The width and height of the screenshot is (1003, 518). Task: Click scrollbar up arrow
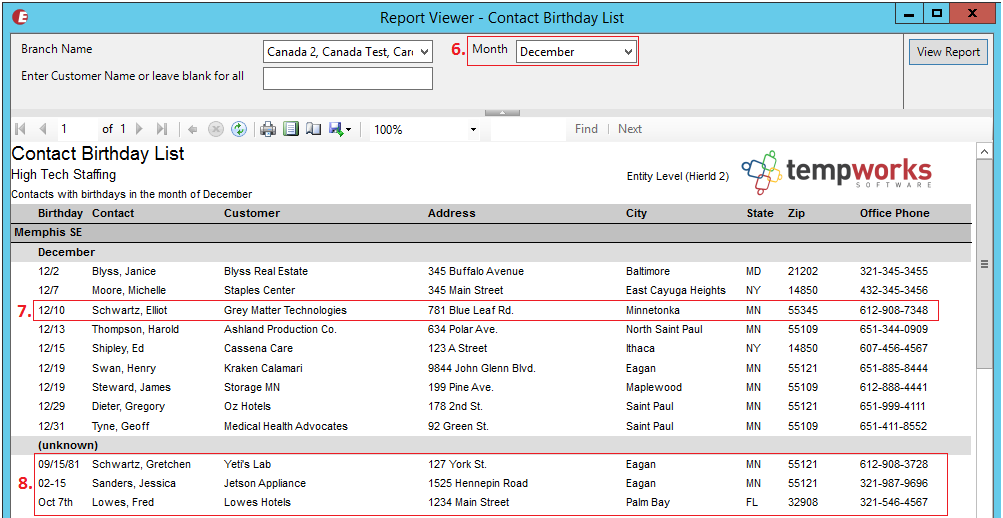pyautogui.click(x=984, y=152)
